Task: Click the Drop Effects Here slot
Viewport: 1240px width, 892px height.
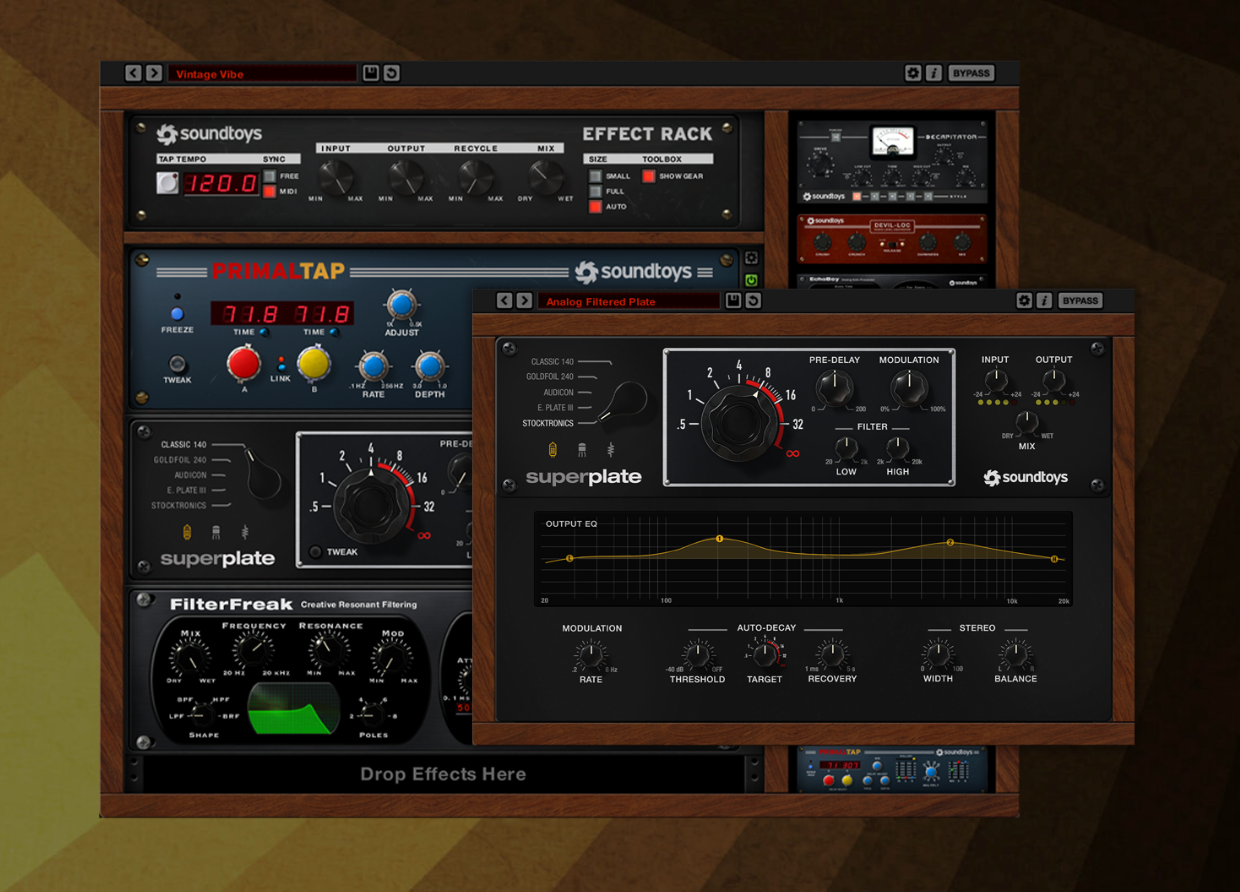Action: 443,774
